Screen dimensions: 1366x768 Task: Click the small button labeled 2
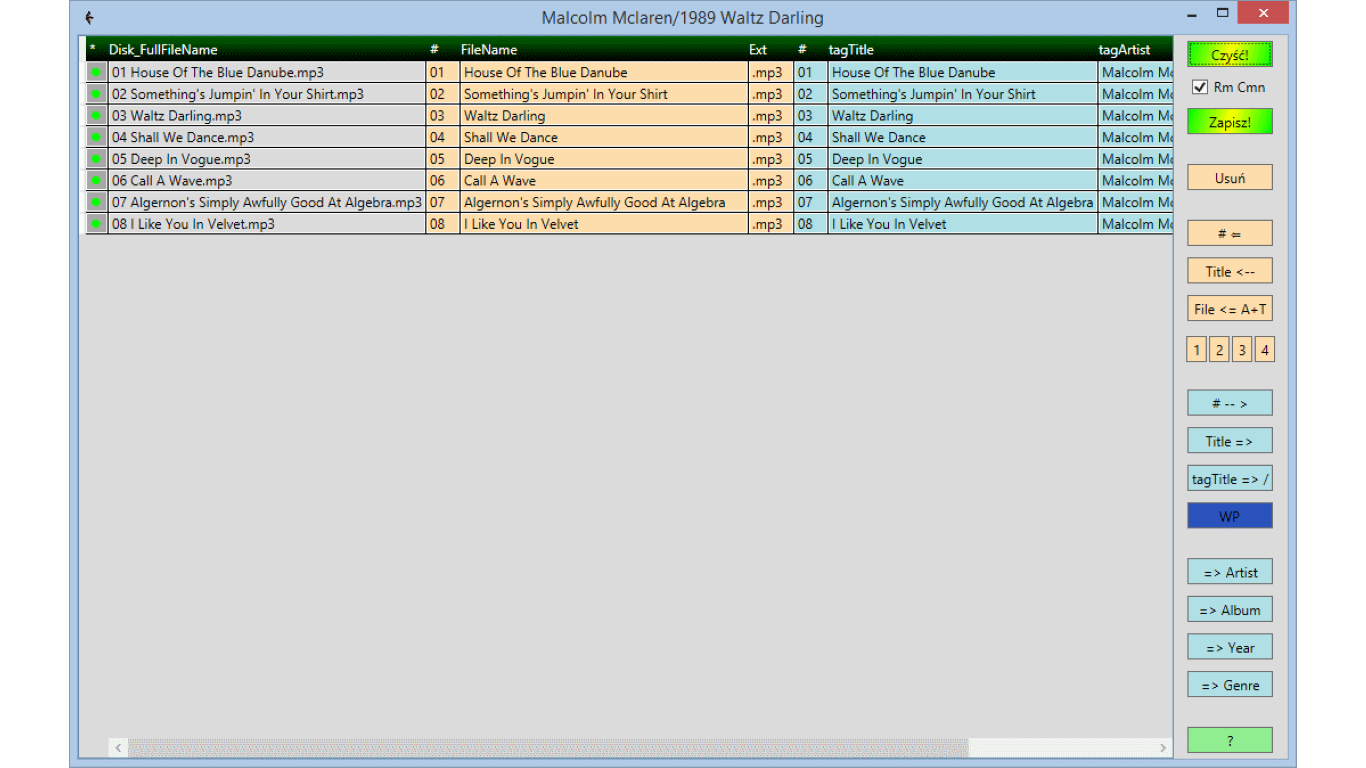point(1219,349)
